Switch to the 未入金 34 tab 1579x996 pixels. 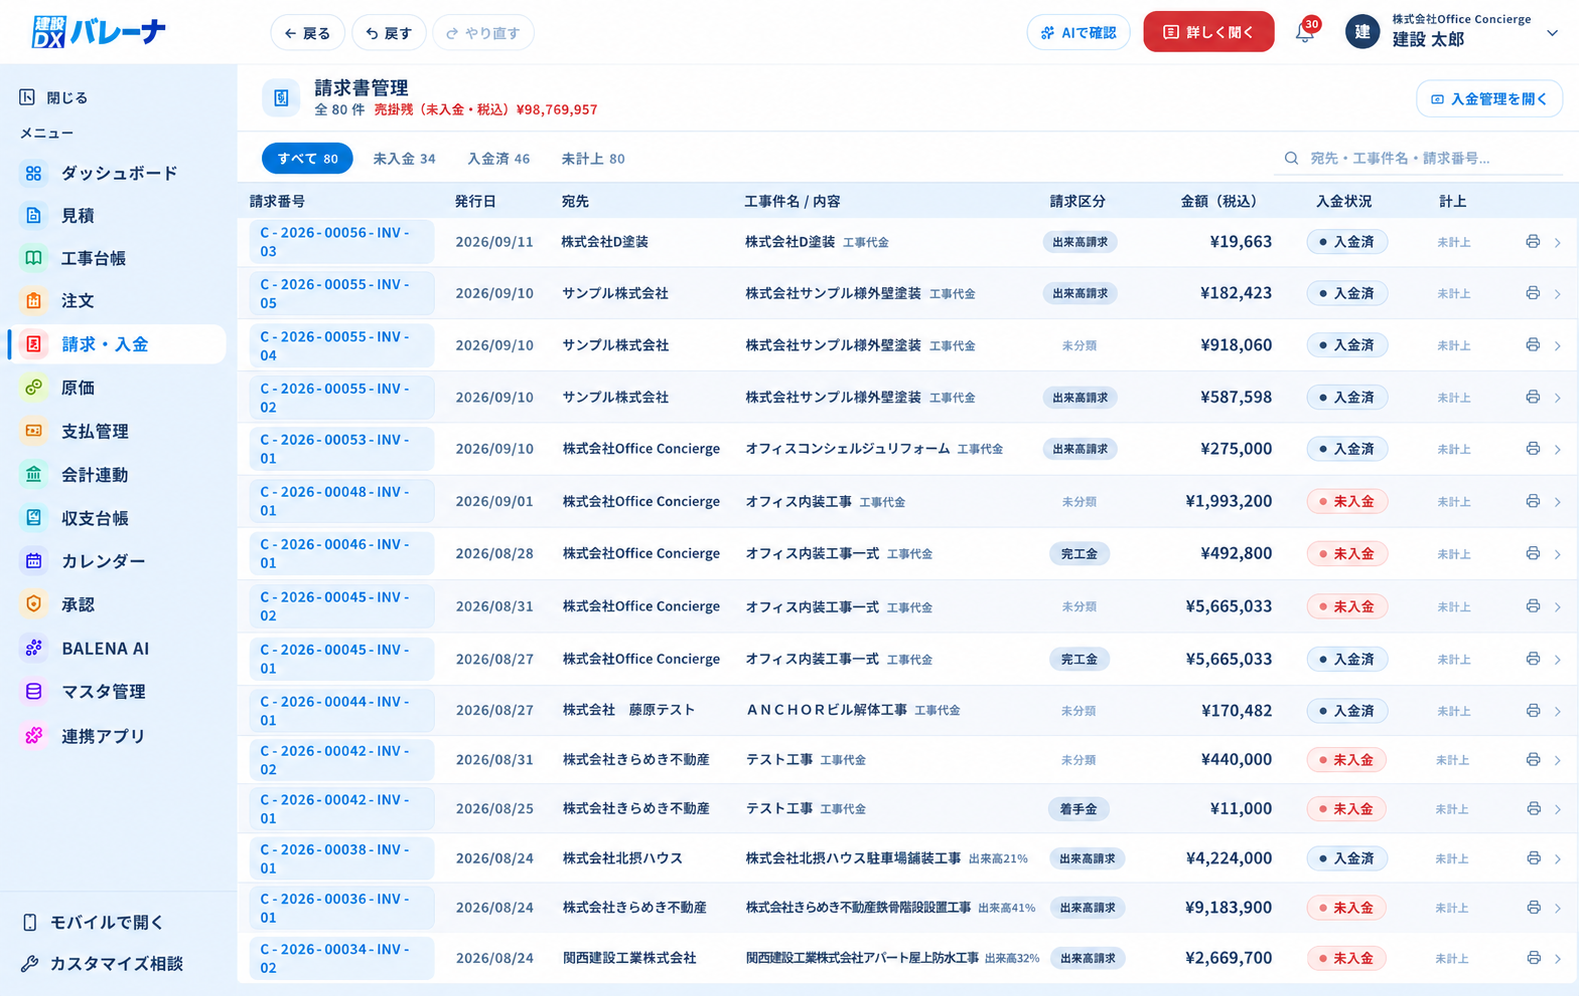pyautogui.click(x=404, y=158)
